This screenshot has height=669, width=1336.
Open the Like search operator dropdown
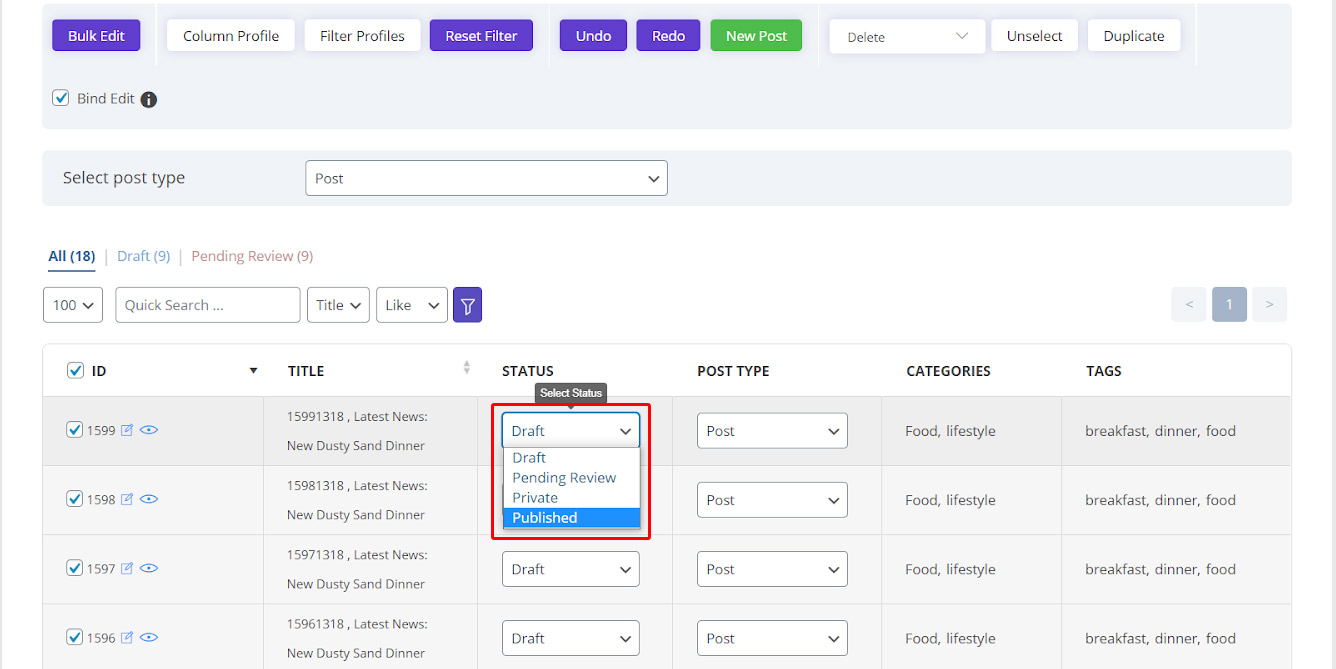(411, 305)
